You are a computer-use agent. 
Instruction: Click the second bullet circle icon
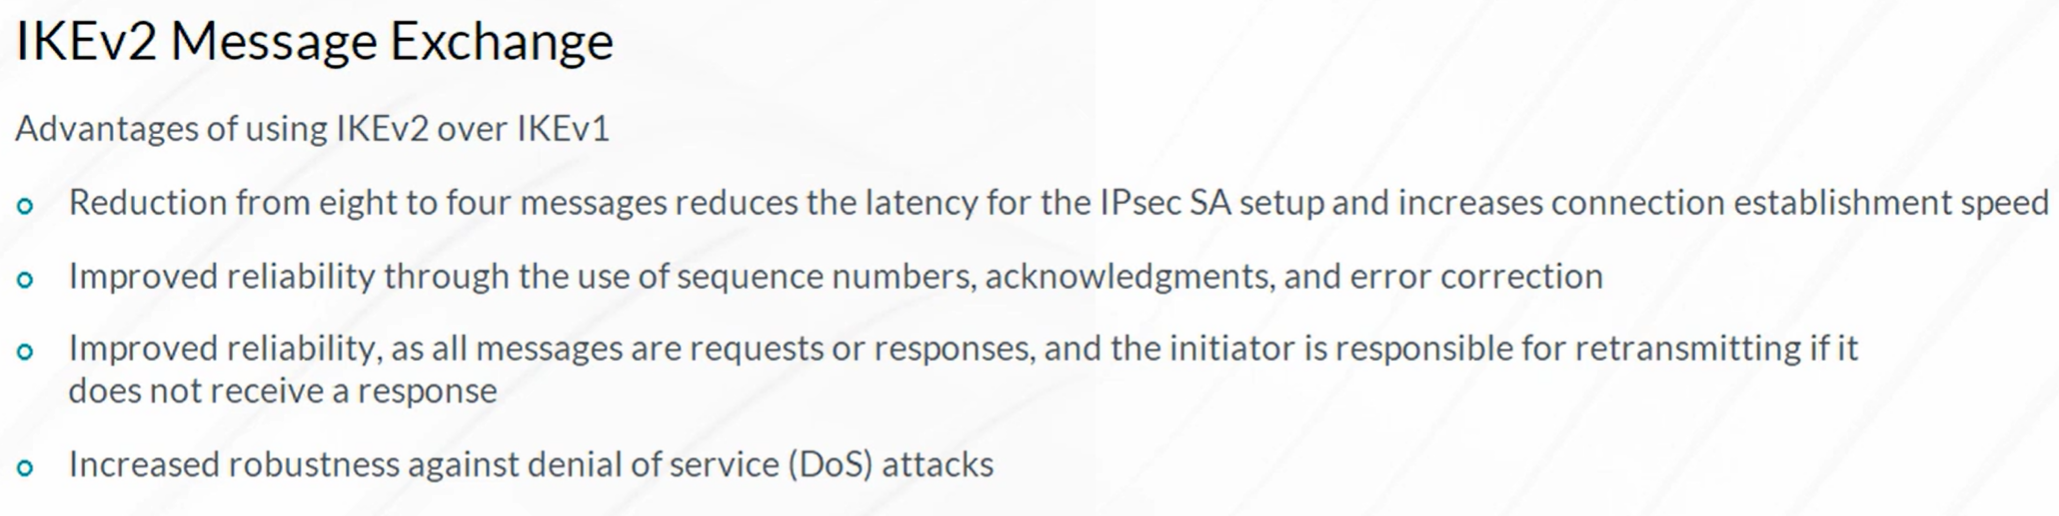[25, 280]
